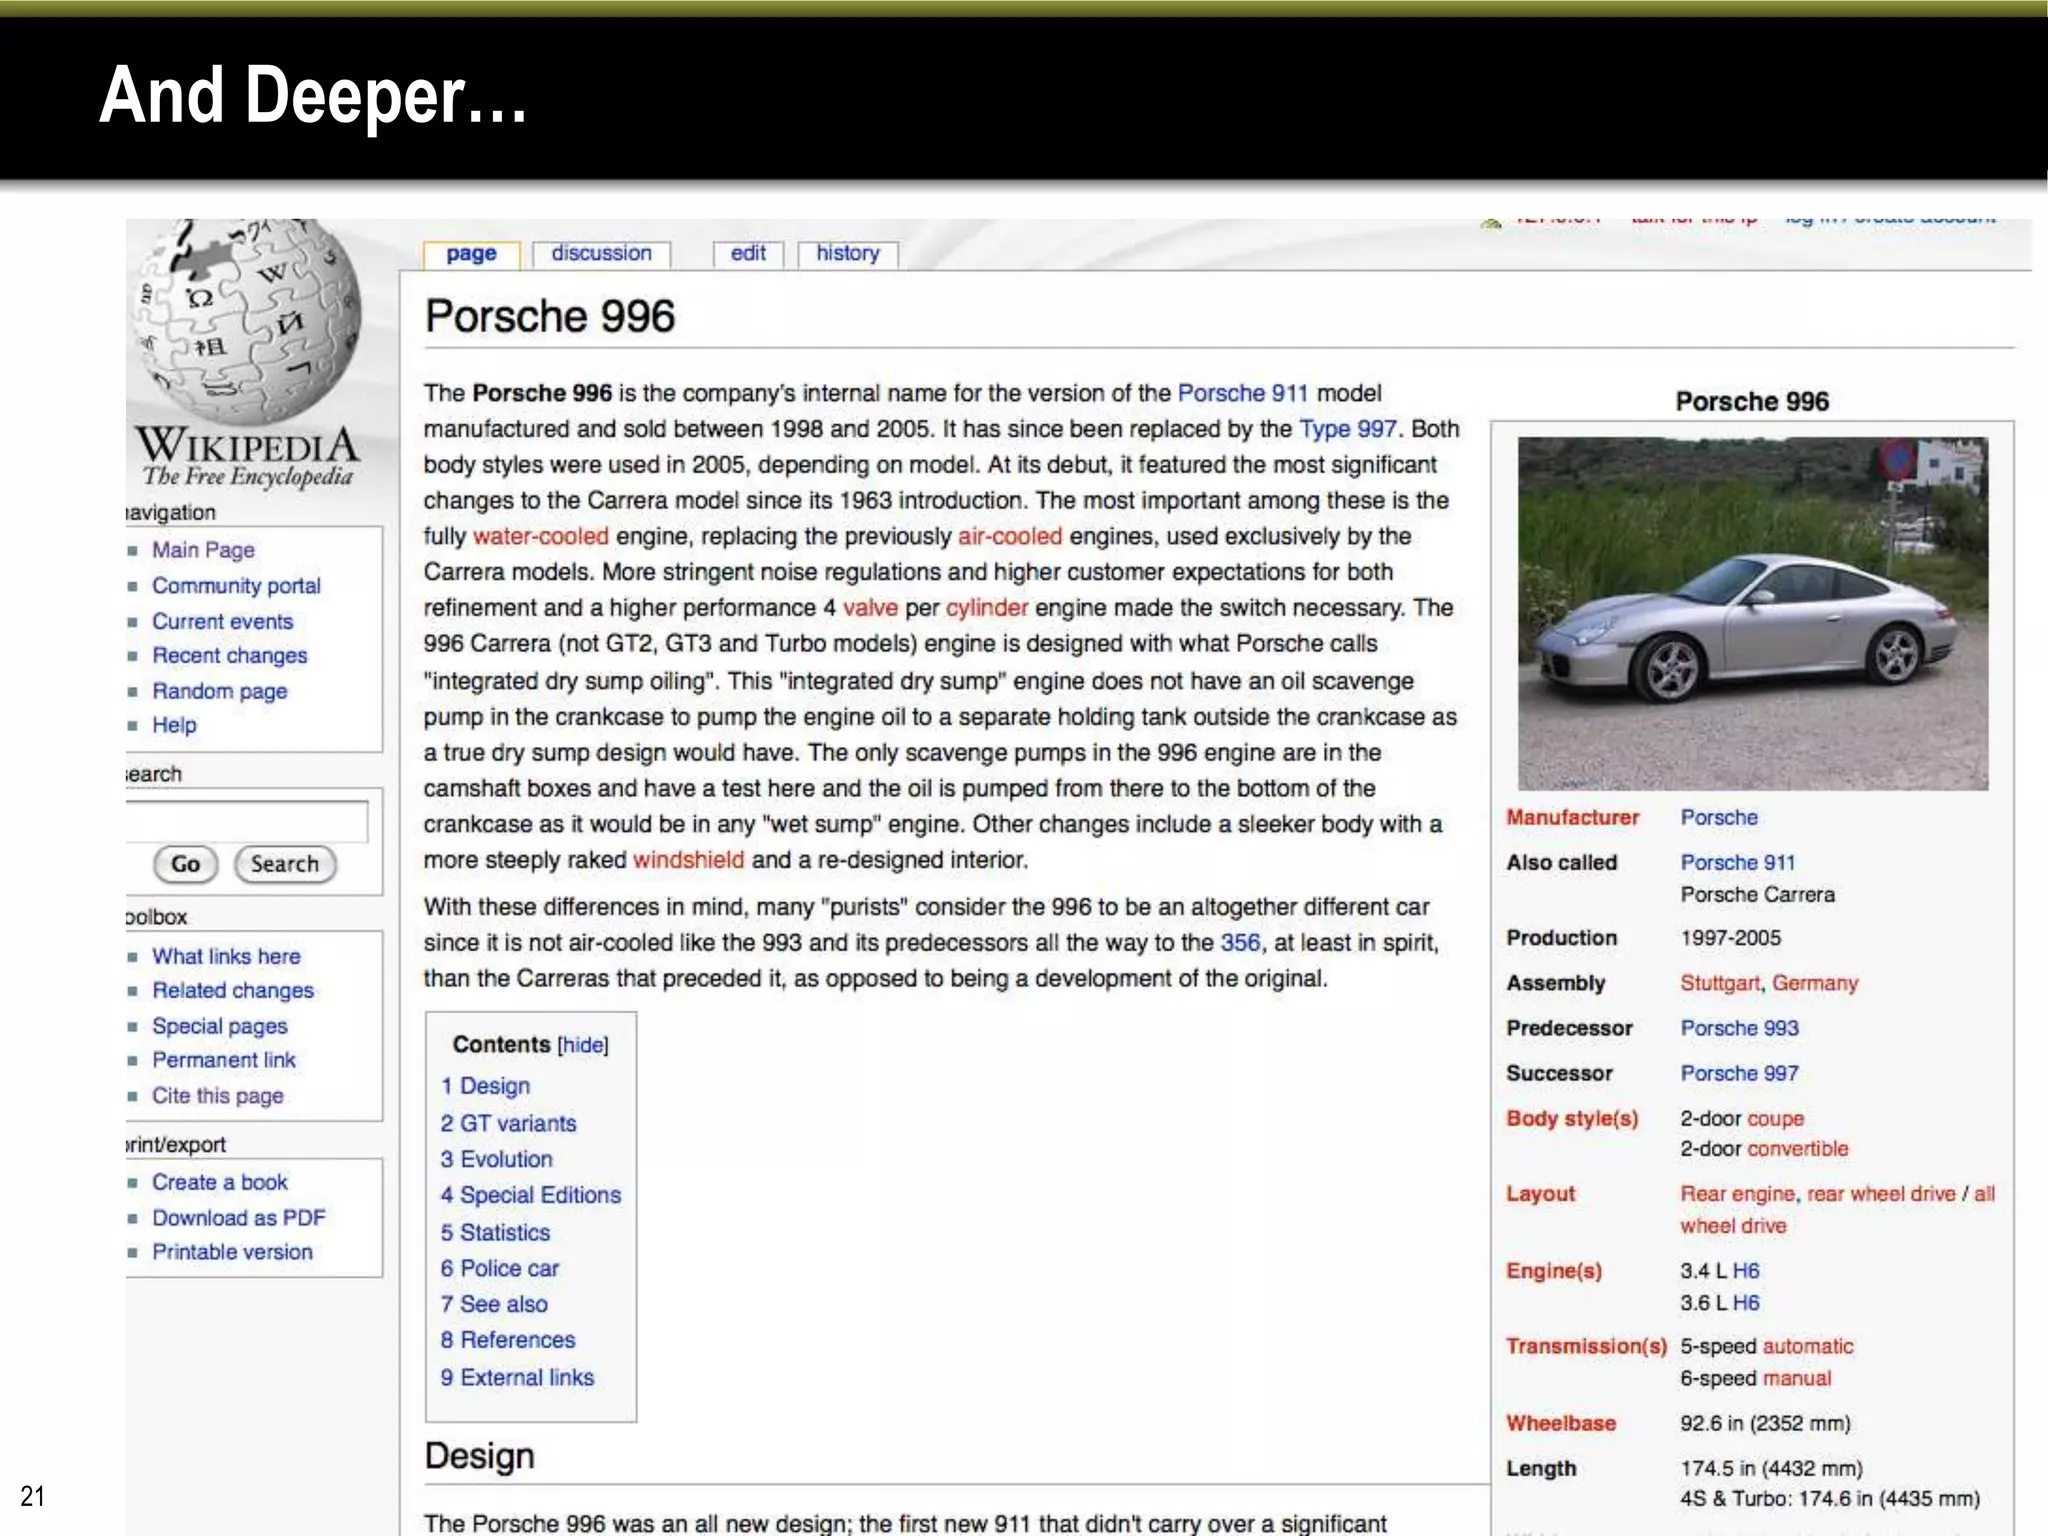Click 'Layout' infobox label
2048x1536 pixels.
pyautogui.click(x=1541, y=1194)
